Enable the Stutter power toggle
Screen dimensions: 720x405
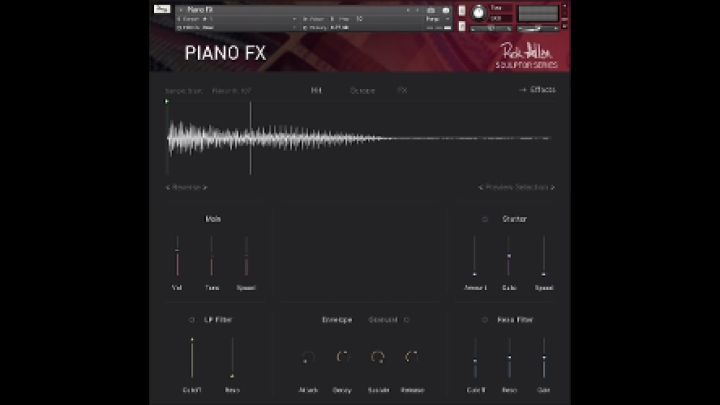click(484, 219)
